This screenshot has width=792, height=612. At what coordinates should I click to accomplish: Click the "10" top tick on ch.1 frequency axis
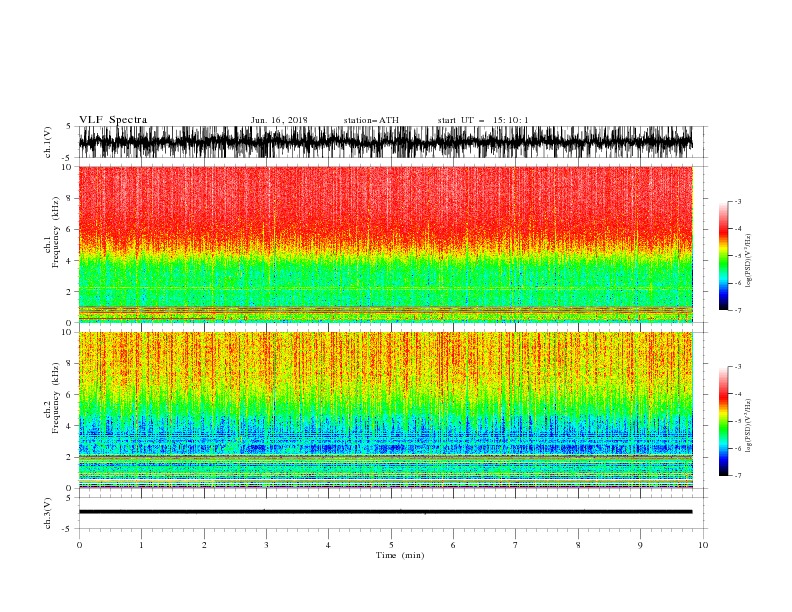pyautogui.click(x=68, y=167)
